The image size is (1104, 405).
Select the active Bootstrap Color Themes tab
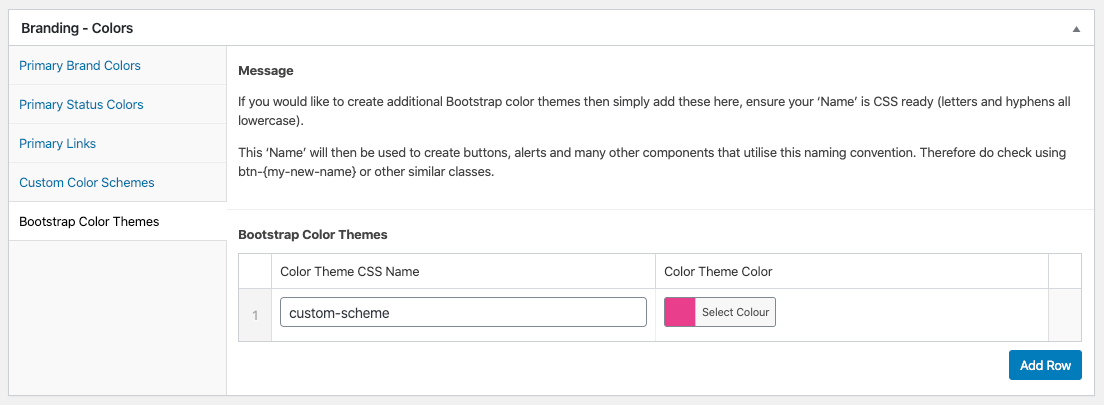(x=89, y=222)
